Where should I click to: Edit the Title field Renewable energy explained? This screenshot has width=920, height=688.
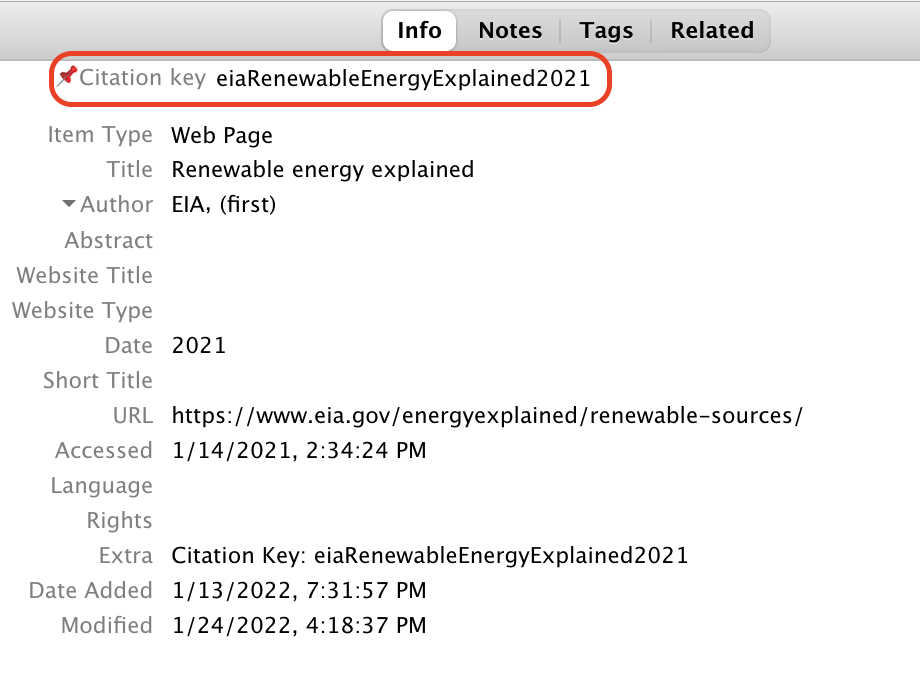(x=322, y=169)
